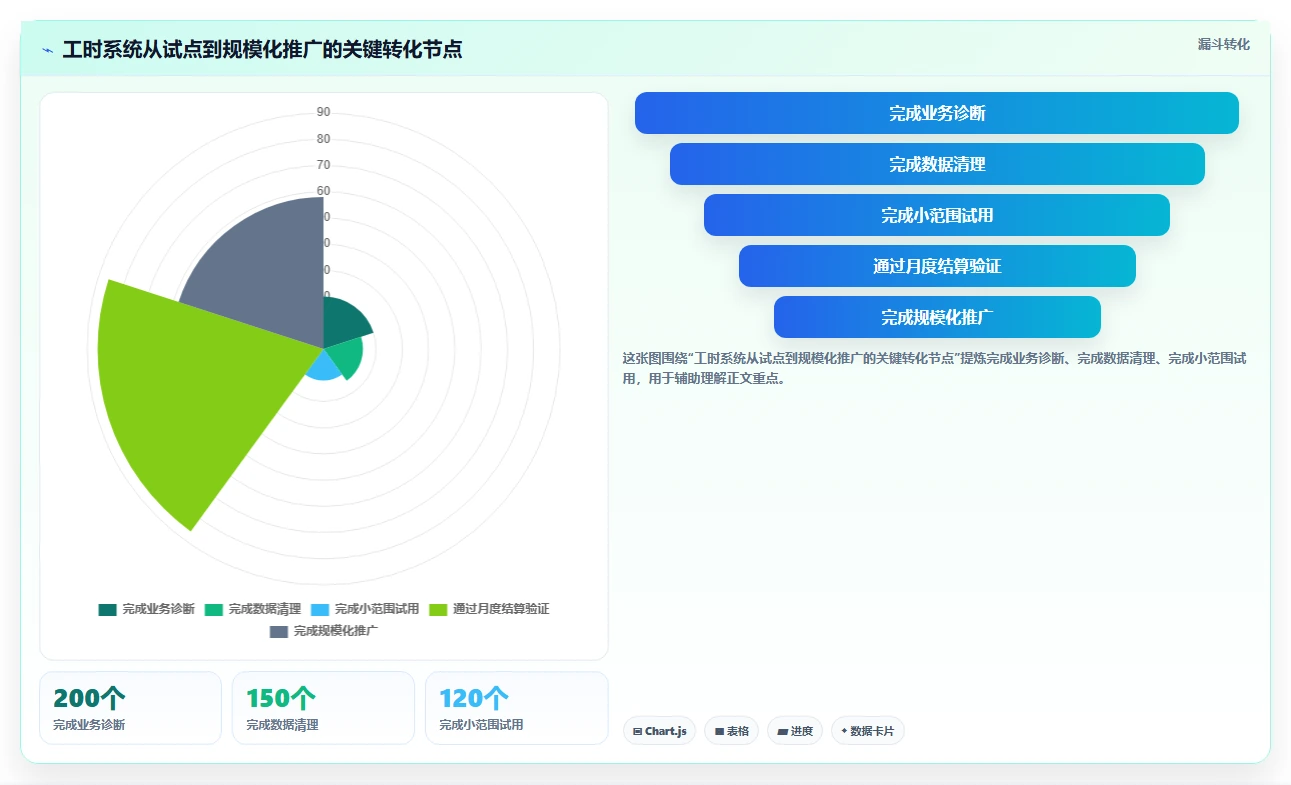Select the 通过月度结算验证 funnel bar
The height and width of the screenshot is (785, 1291).
937,266
